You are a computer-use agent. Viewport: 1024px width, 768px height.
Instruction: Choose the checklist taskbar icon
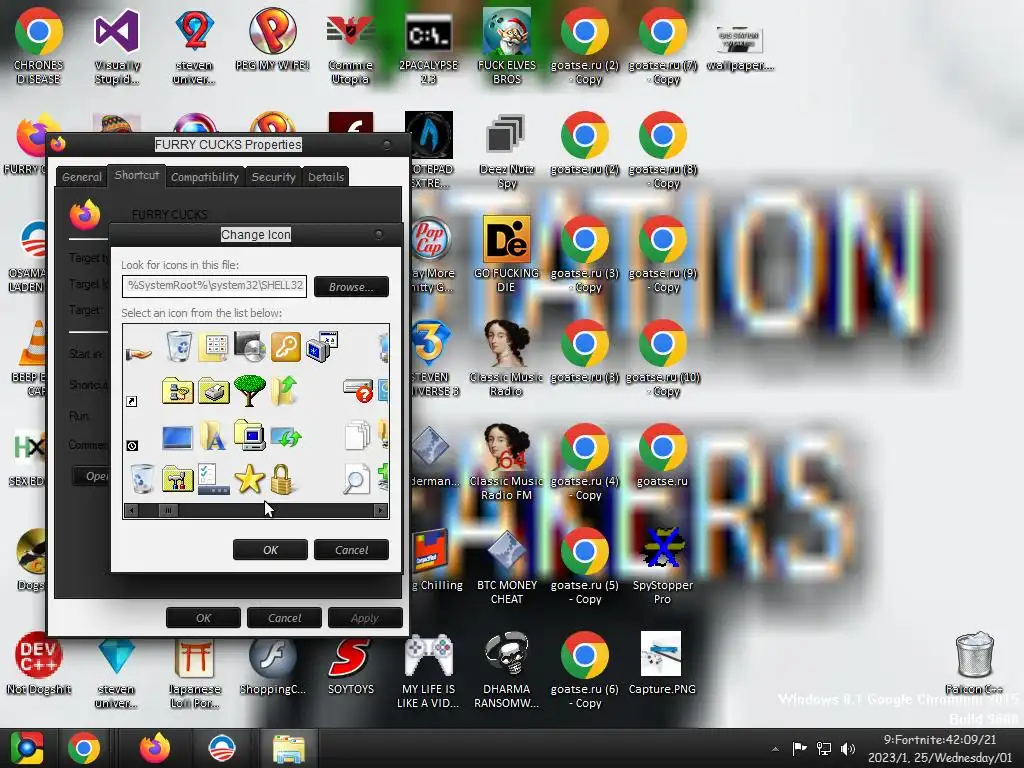[x=214, y=479]
